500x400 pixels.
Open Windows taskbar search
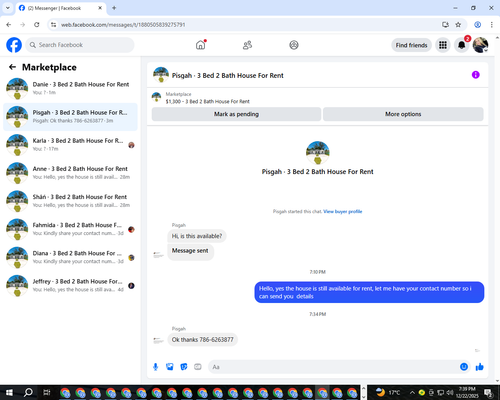point(28,392)
